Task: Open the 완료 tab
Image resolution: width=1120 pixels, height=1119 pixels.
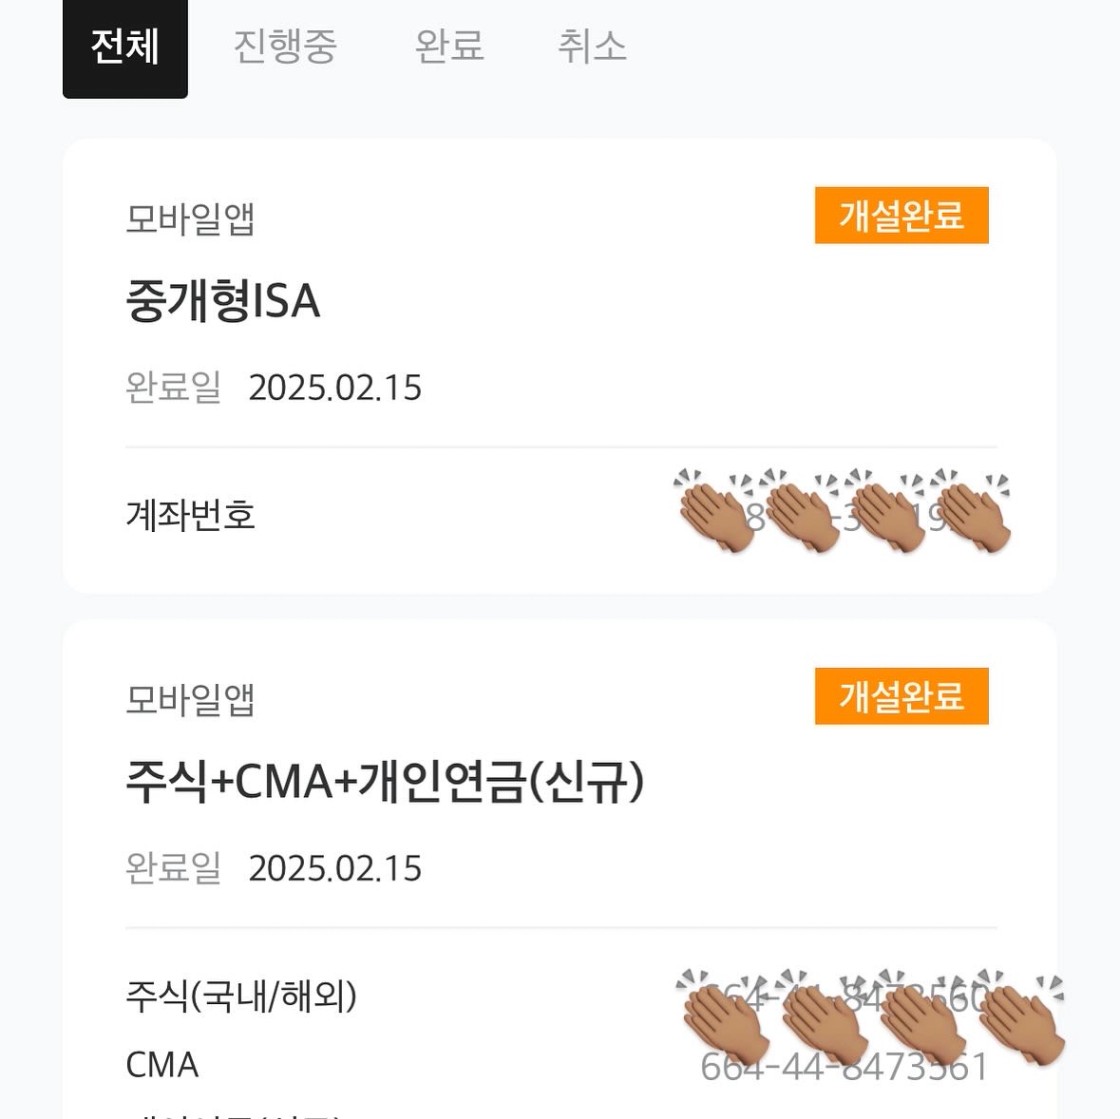Action: (449, 47)
